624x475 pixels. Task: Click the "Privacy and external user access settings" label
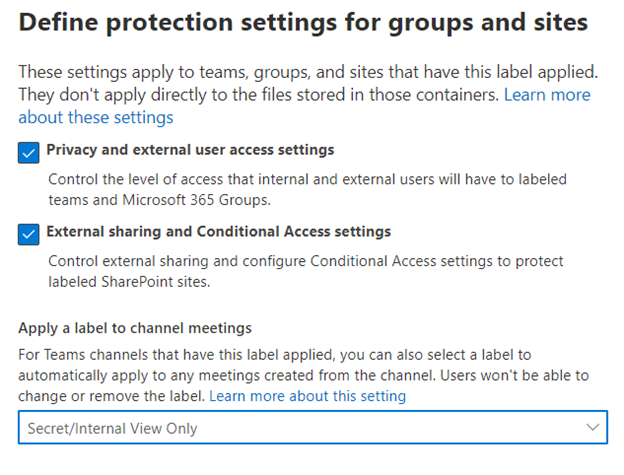(x=190, y=150)
